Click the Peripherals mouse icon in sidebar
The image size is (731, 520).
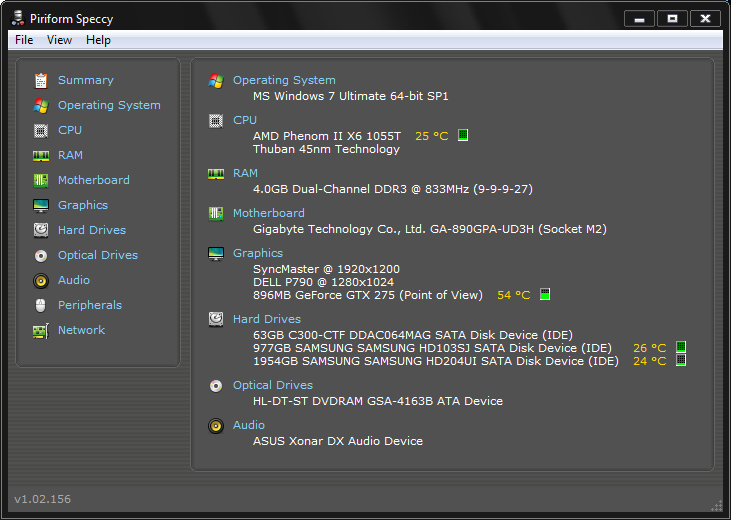[x=41, y=306]
